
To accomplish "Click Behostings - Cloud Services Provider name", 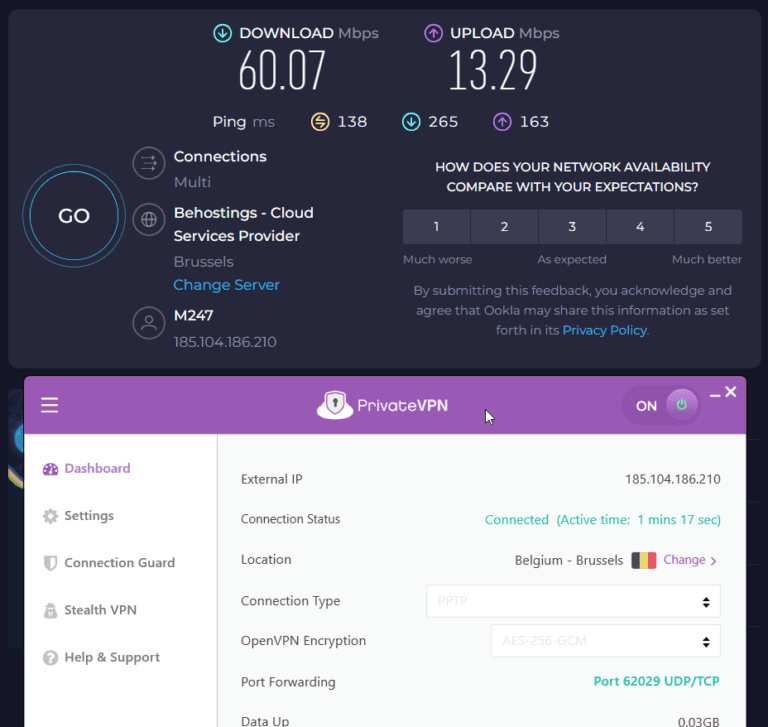I will click(243, 224).
